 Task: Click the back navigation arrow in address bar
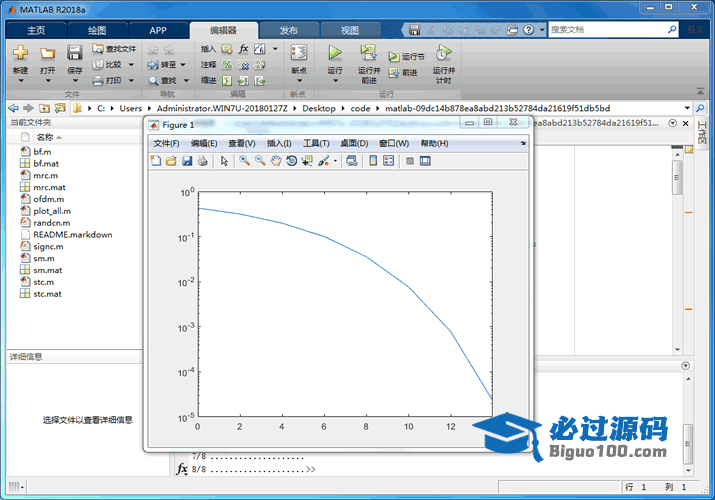point(13,108)
